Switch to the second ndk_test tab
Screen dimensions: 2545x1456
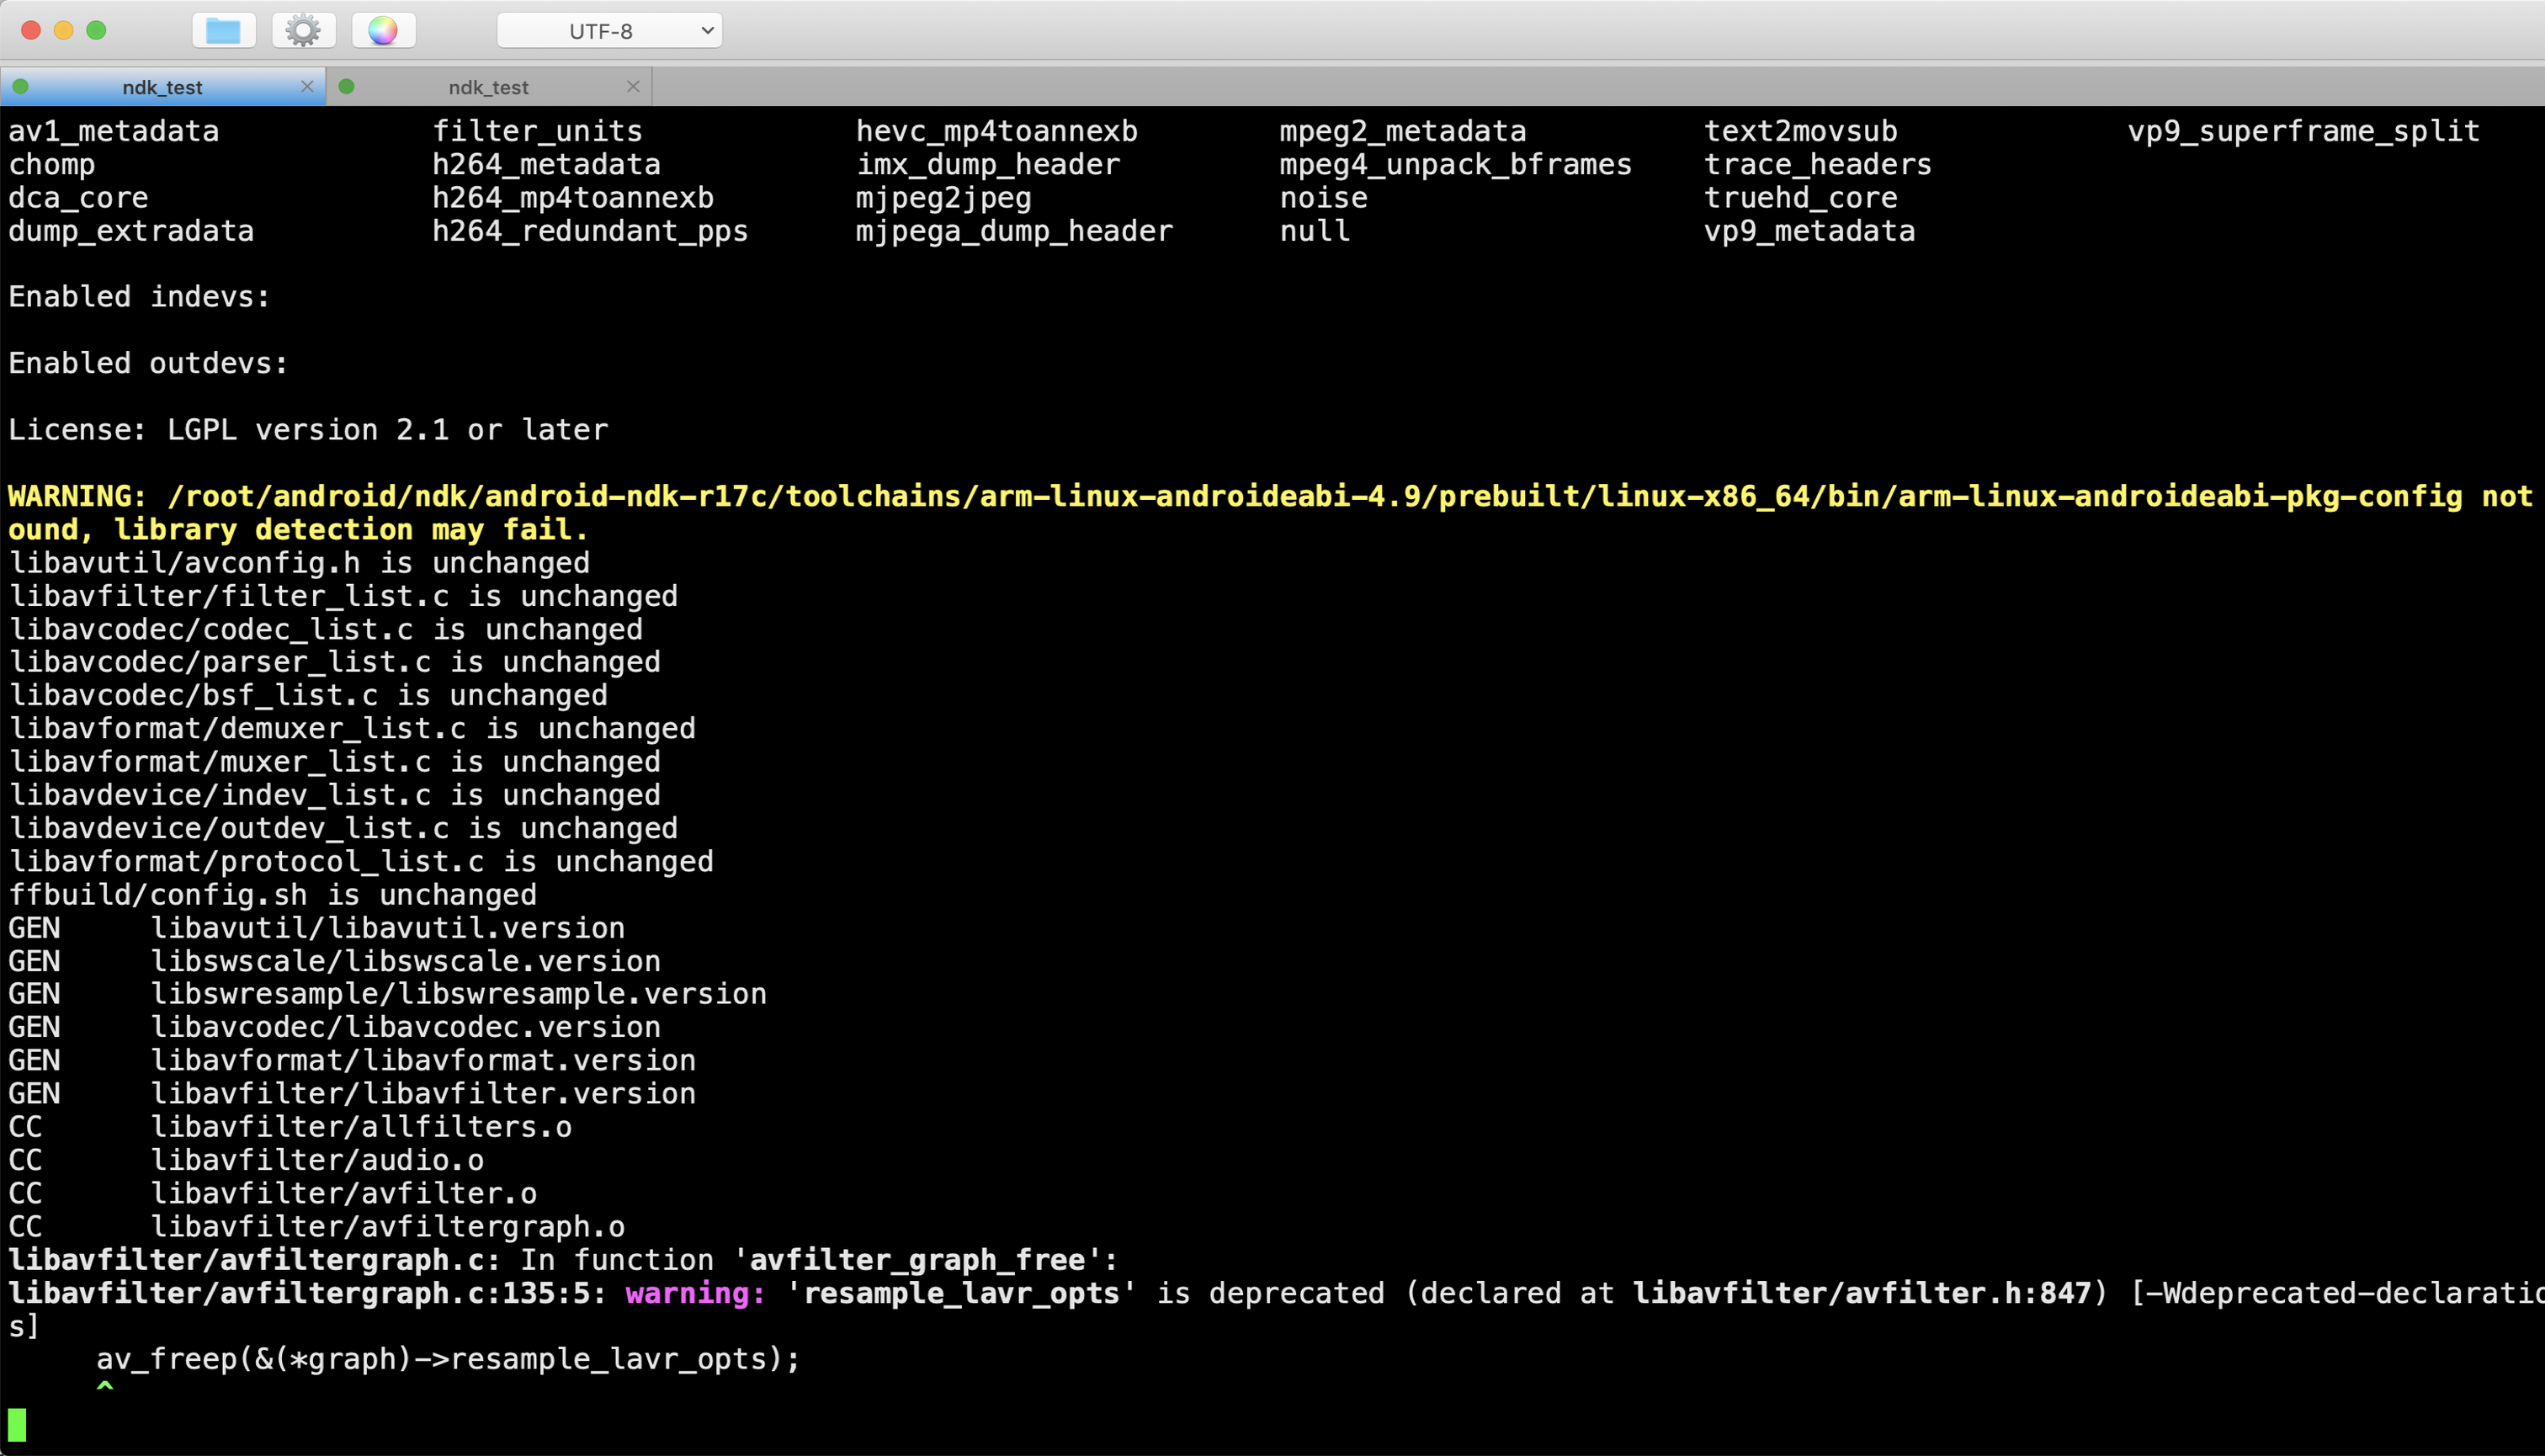(x=488, y=87)
